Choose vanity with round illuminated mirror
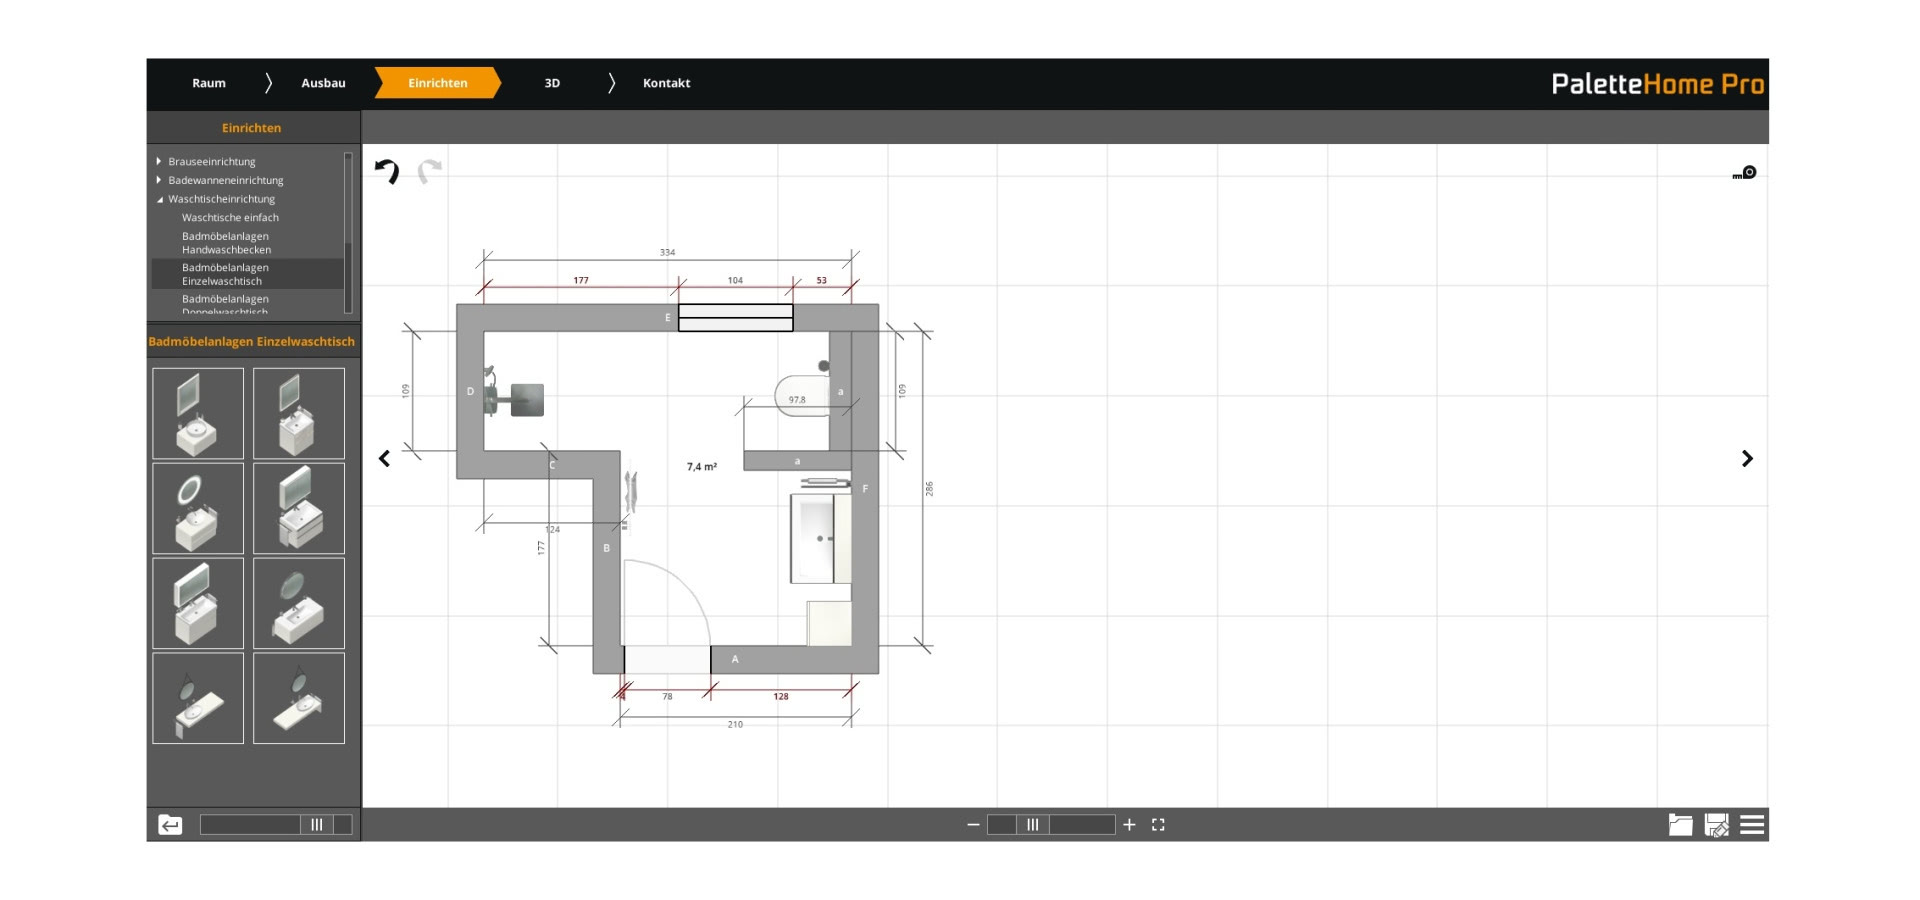The height and width of the screenshot is (900, 1920). point(198,508)
